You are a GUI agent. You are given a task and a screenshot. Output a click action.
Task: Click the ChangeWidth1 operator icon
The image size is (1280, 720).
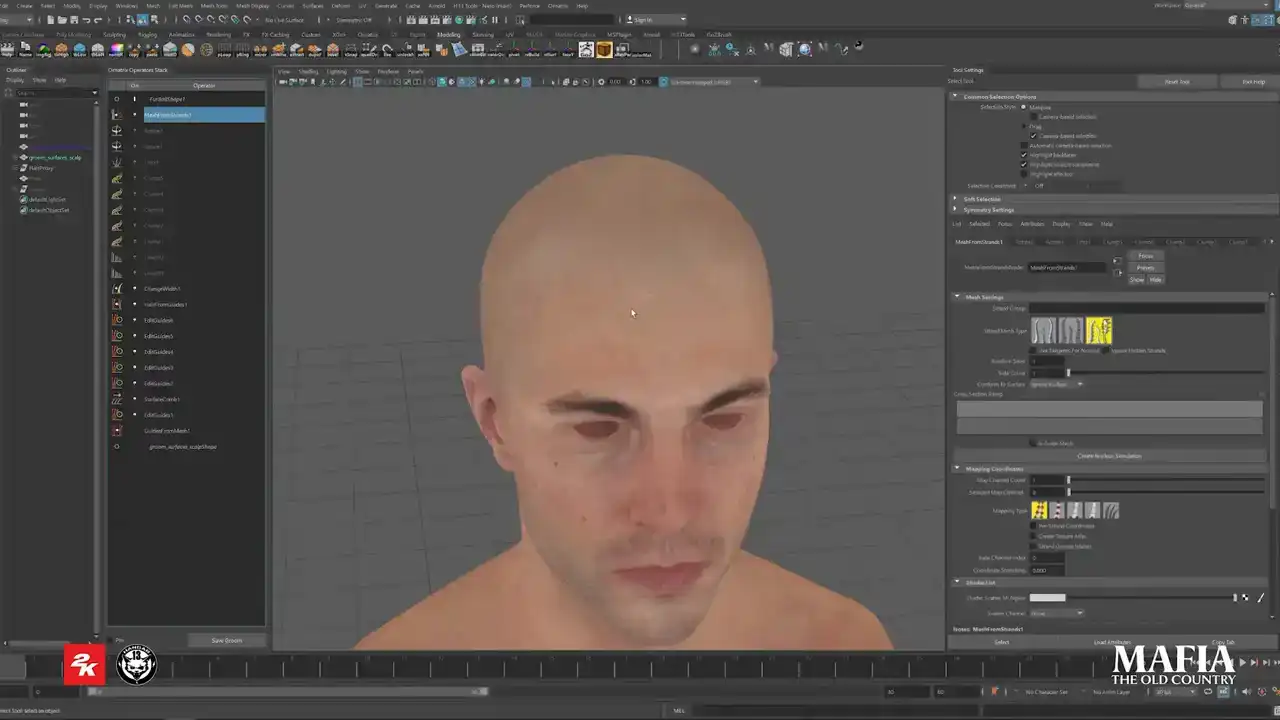point(117,289)
